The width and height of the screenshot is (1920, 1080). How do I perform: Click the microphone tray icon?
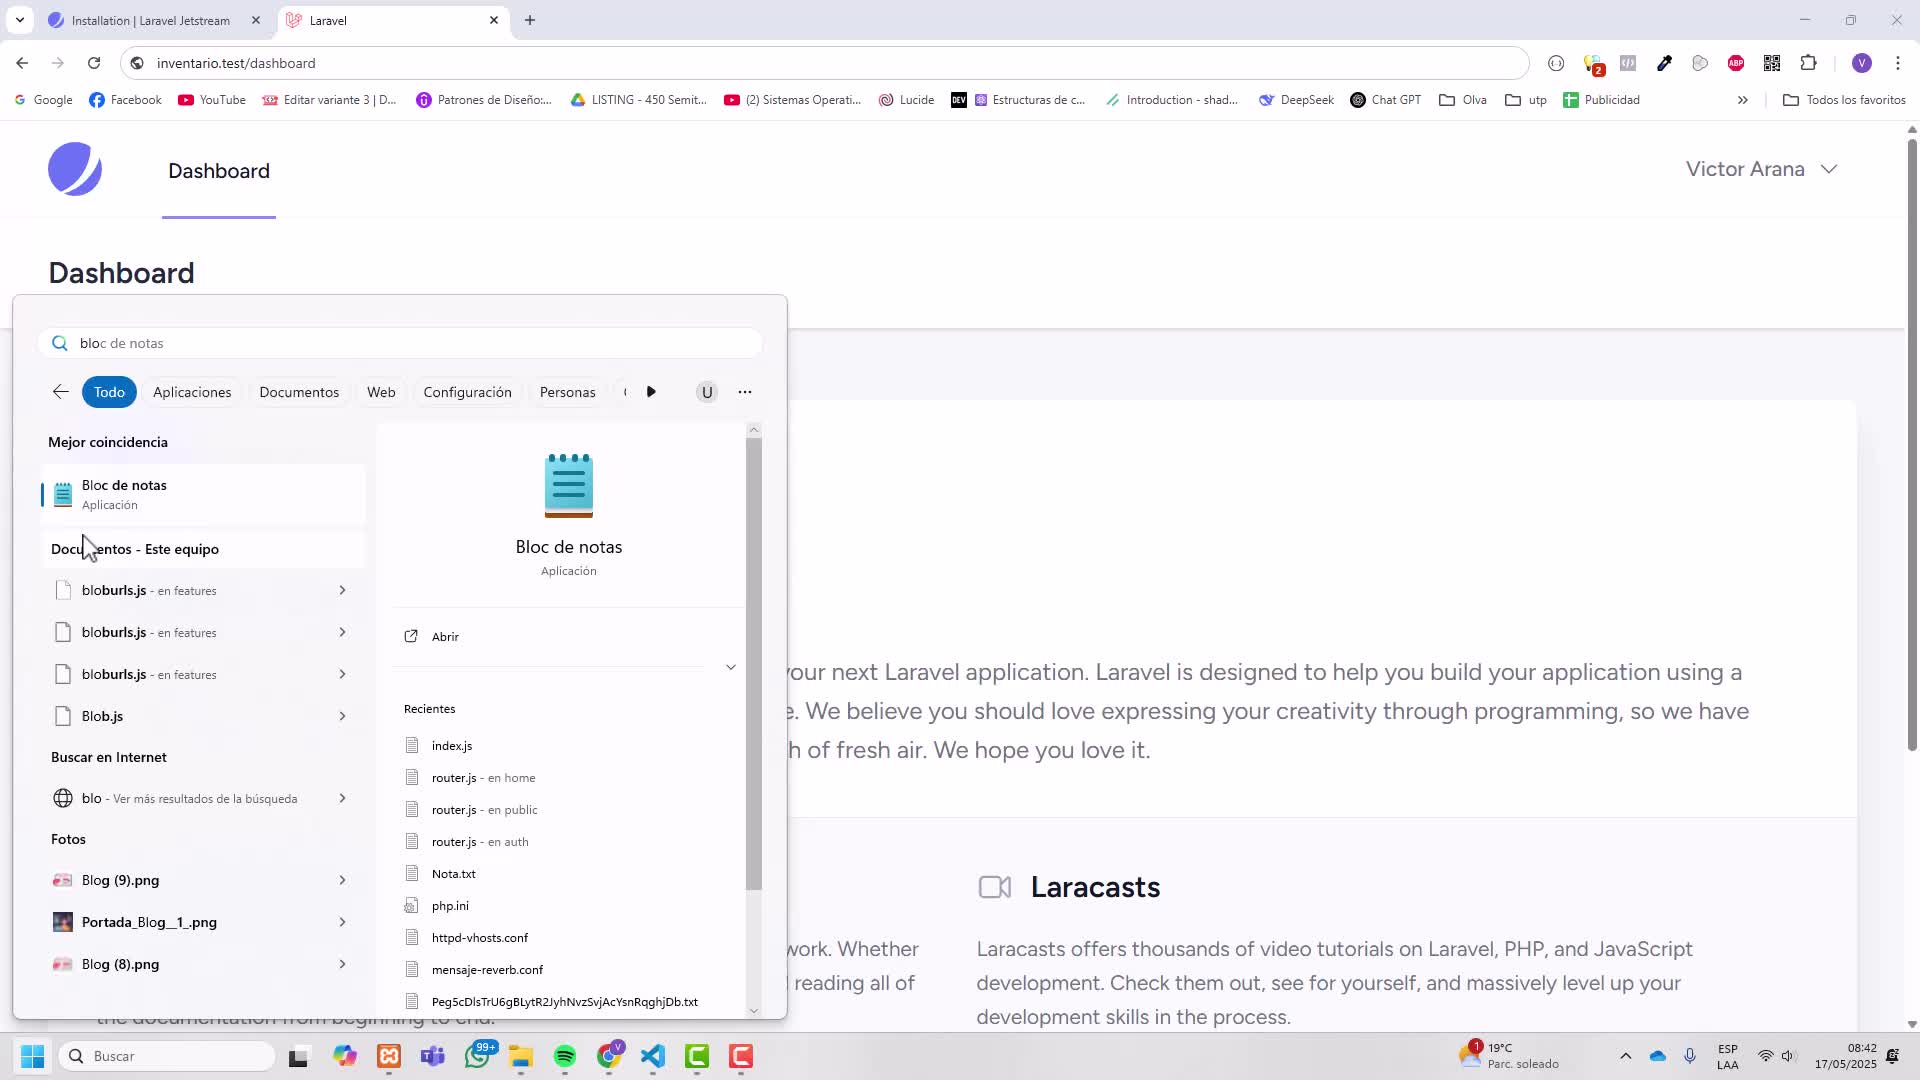point(1690,1056)
